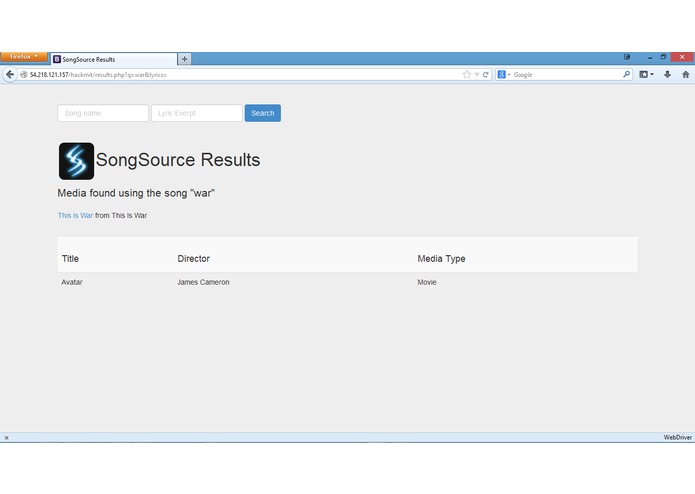Bookmark this page with the star icon
695x494 pixels.
pyautogui.click(x=466, y=74)
